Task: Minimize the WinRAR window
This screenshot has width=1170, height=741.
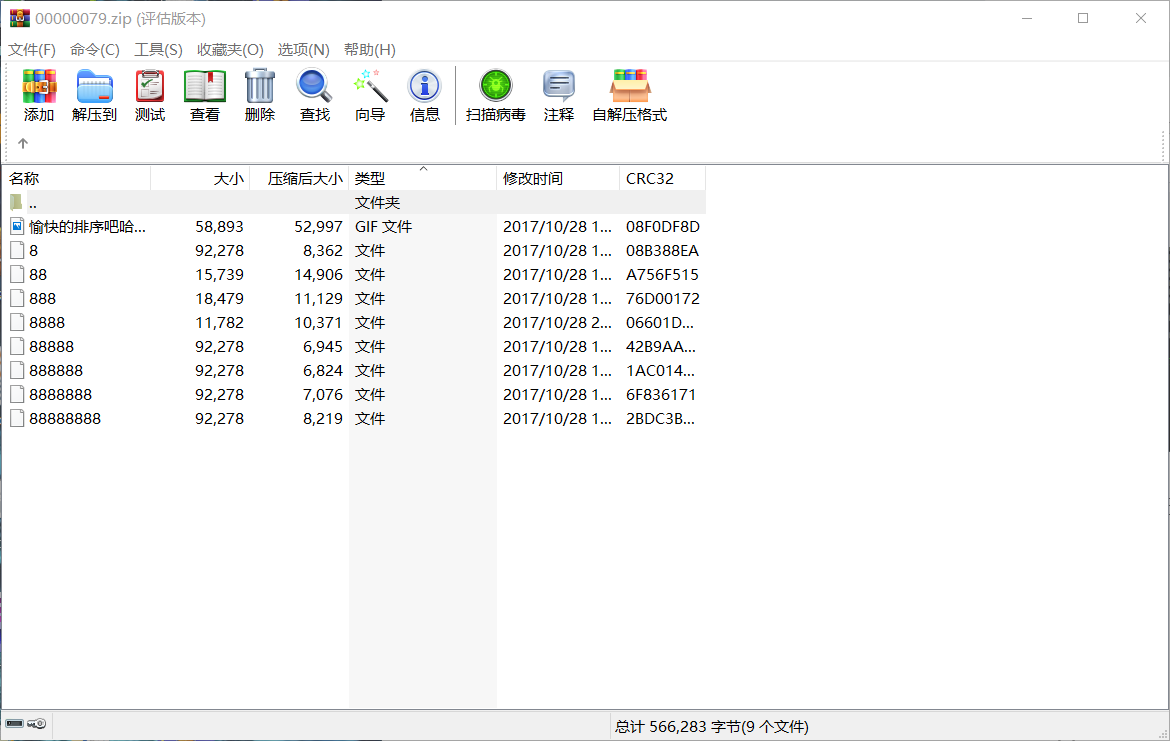Action: (x=1027, y=18)
